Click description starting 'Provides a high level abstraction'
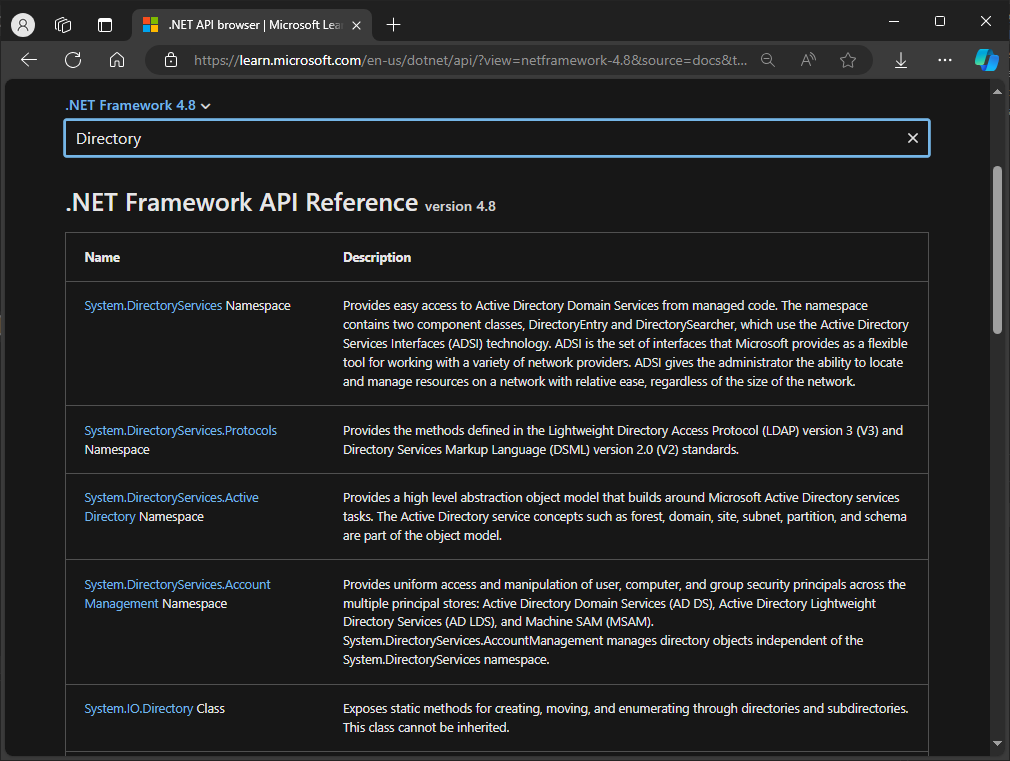This screenshot has height=761, width=1010. click(x=624, y=516)
